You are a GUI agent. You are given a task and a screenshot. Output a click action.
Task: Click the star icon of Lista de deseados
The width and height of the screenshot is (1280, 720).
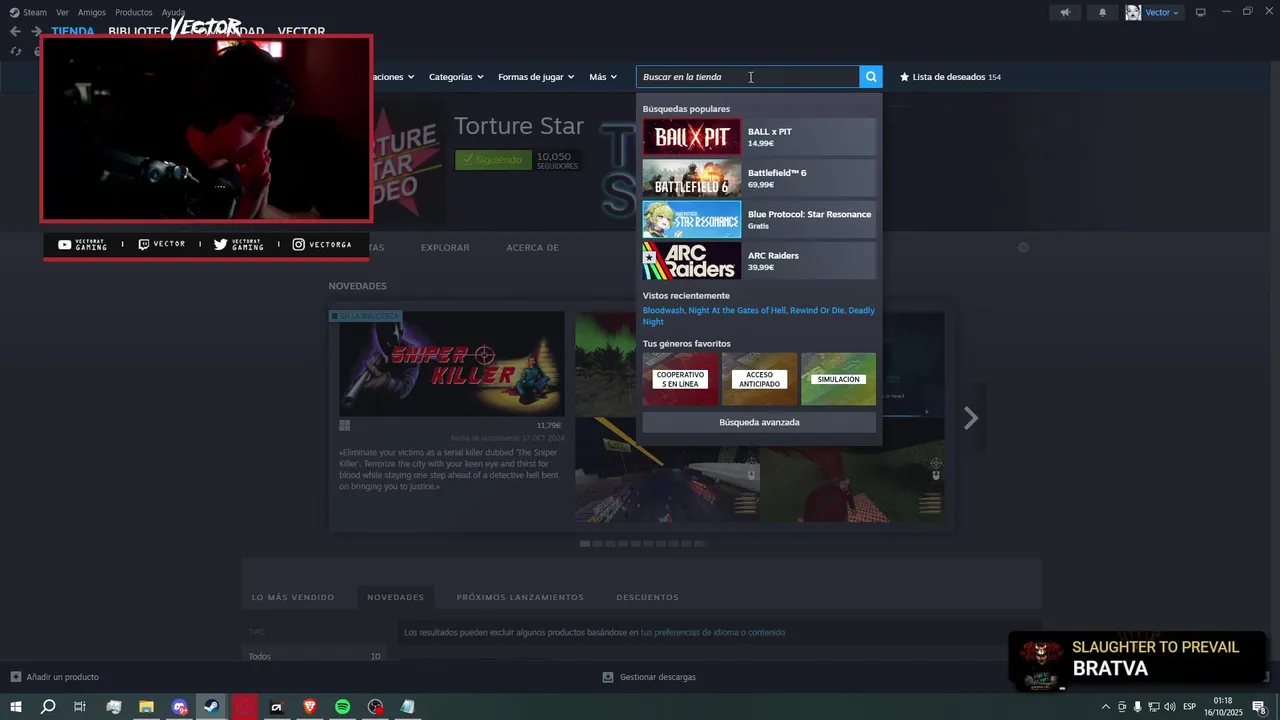point(904,77)
